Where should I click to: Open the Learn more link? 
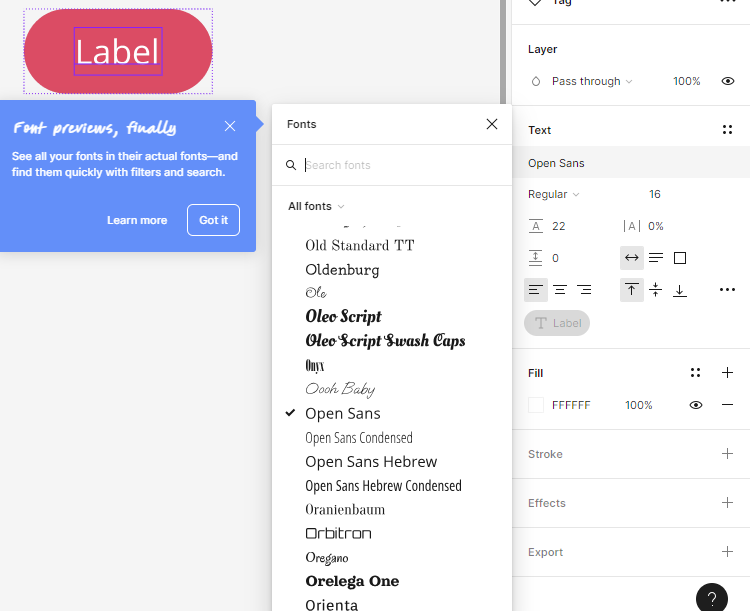point(137,220)
